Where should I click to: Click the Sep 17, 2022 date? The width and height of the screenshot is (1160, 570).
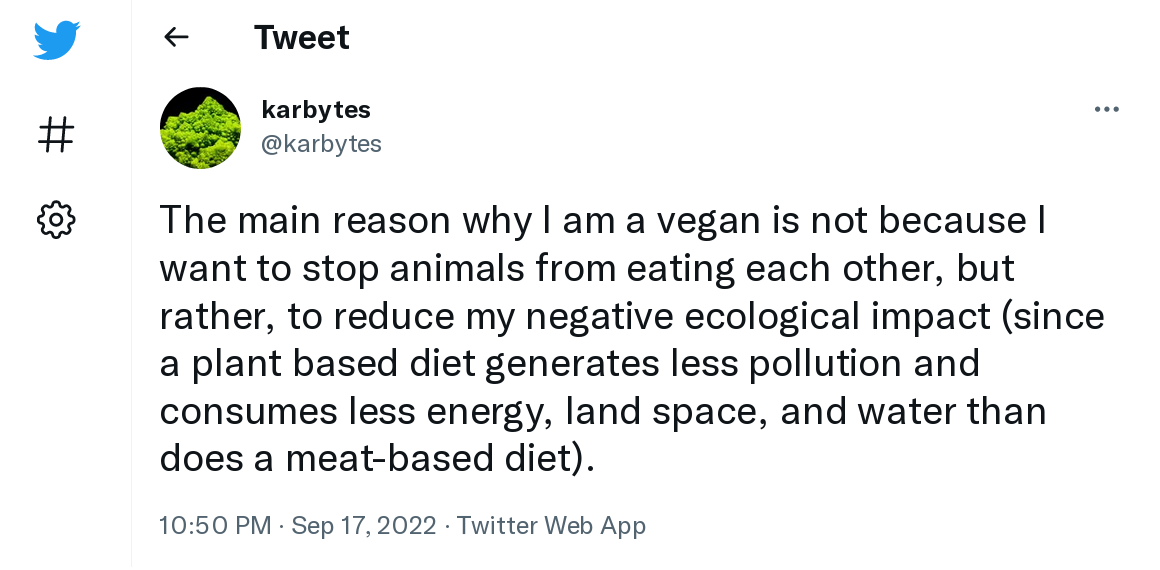[364, 525]
